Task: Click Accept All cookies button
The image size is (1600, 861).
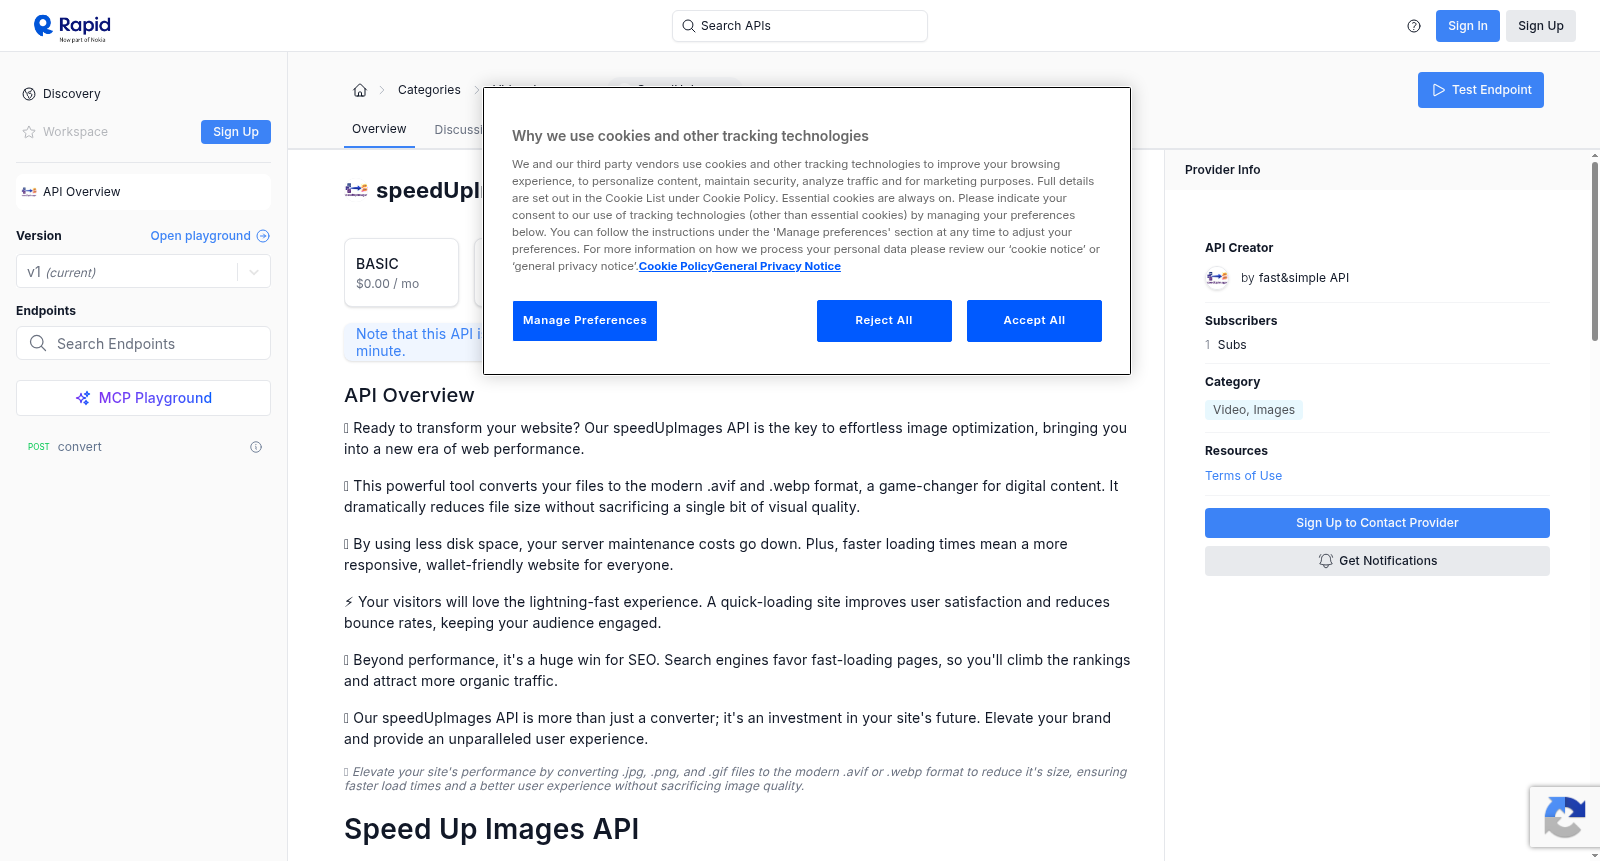Action: click(x=1034, y=321)
